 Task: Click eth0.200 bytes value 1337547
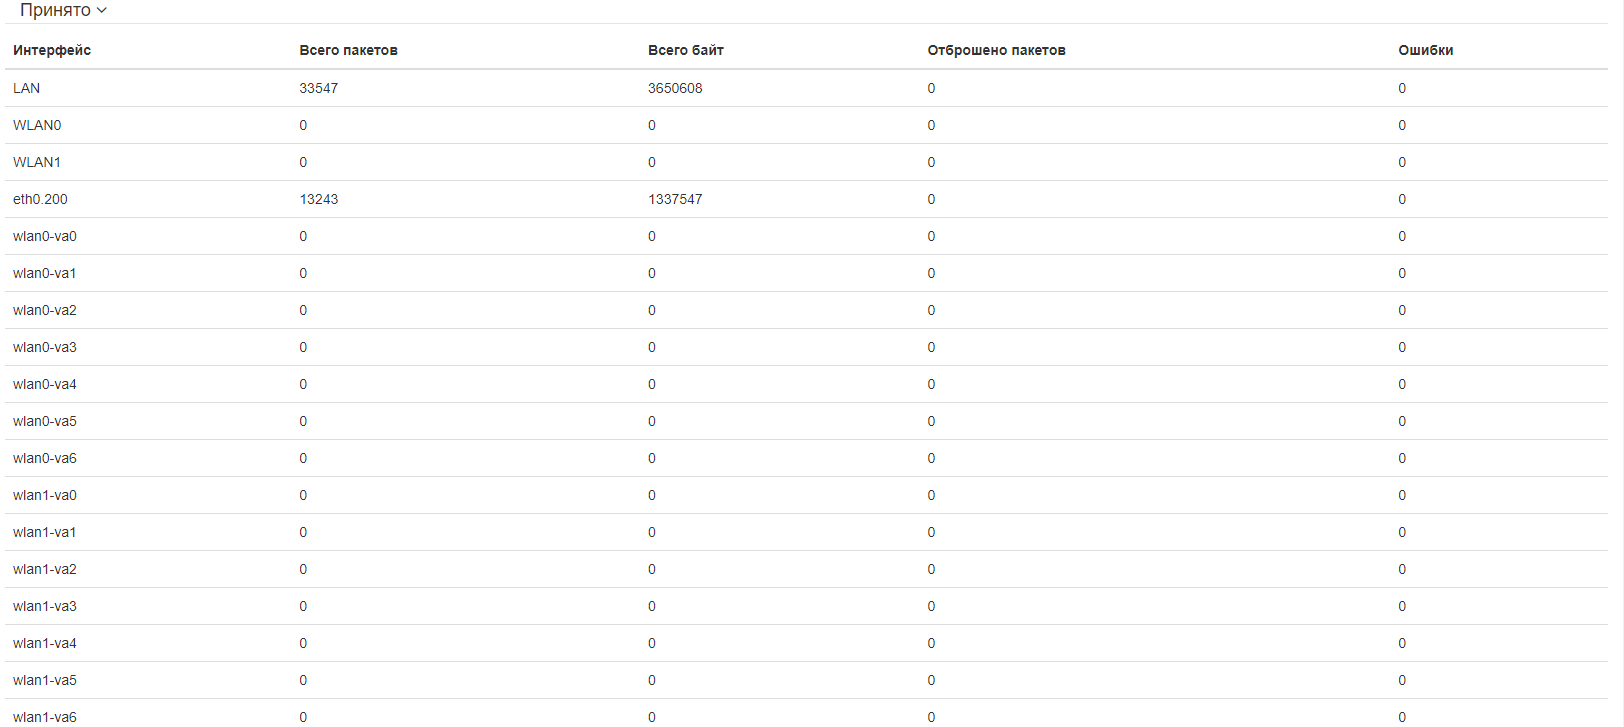click(x=675, y=199)
